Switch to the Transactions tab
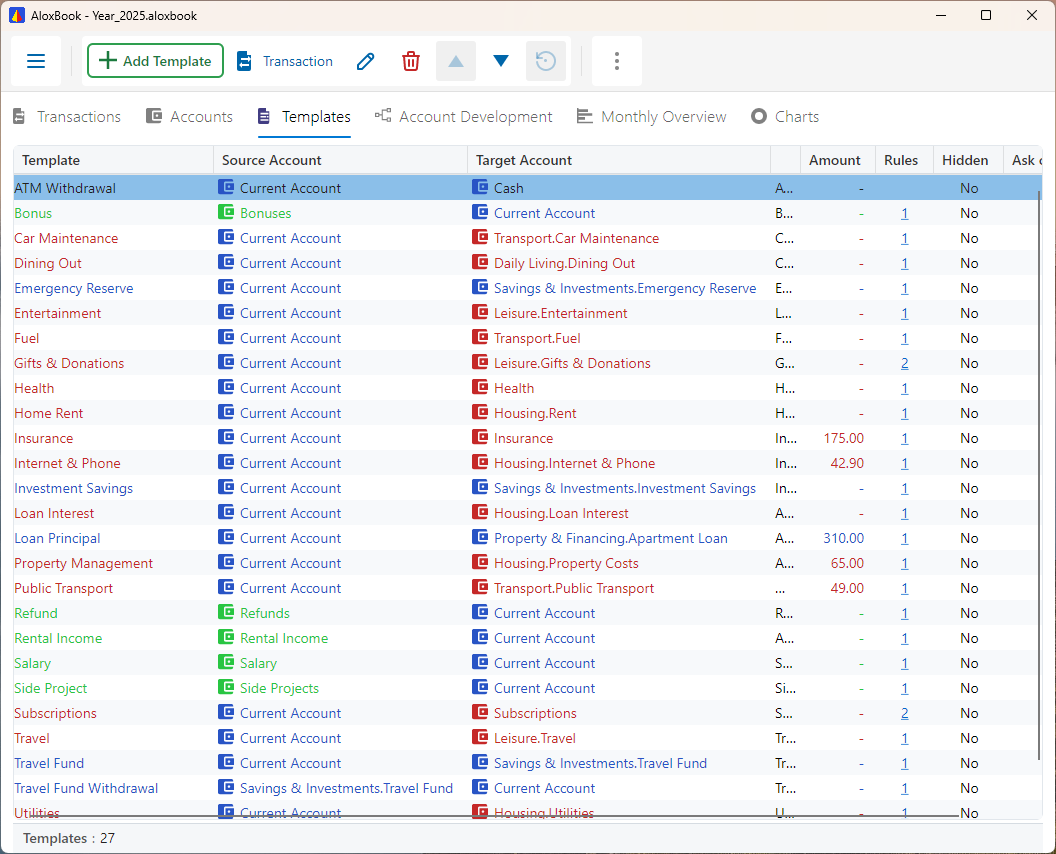The image size is (1056, 854). click(67, 117)
